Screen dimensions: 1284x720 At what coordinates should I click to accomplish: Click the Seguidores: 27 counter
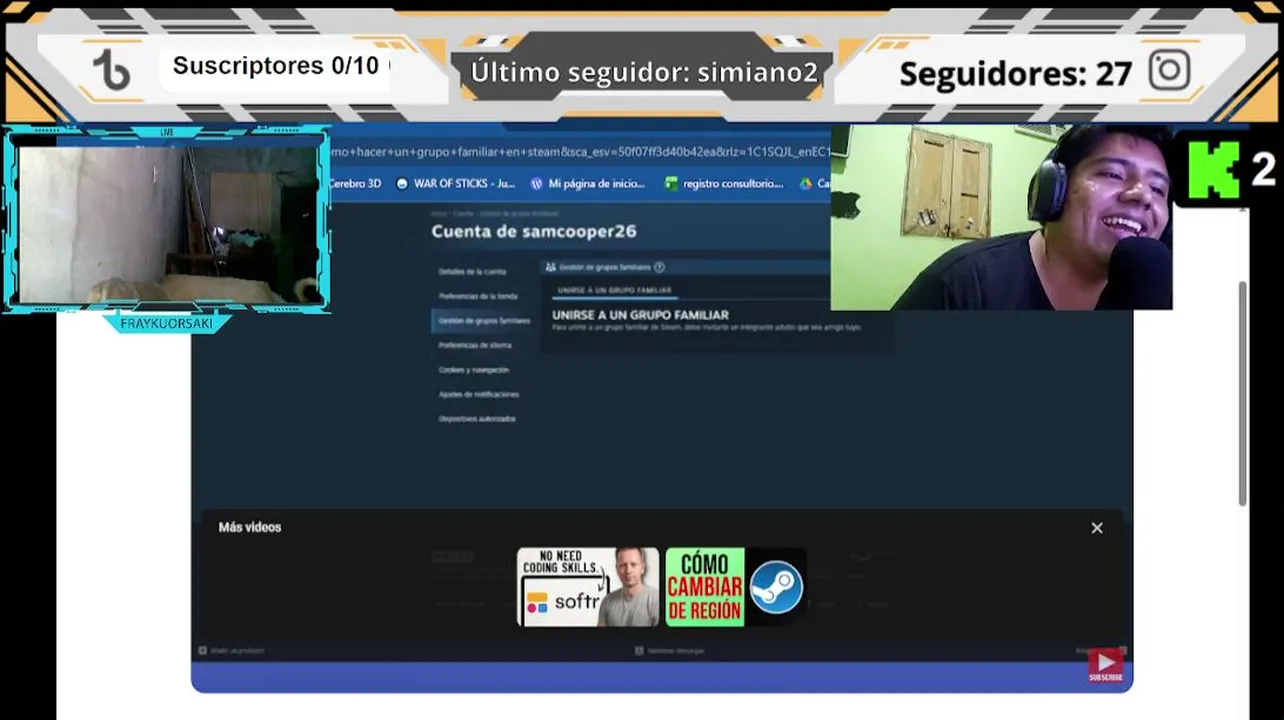[1016, 74]
